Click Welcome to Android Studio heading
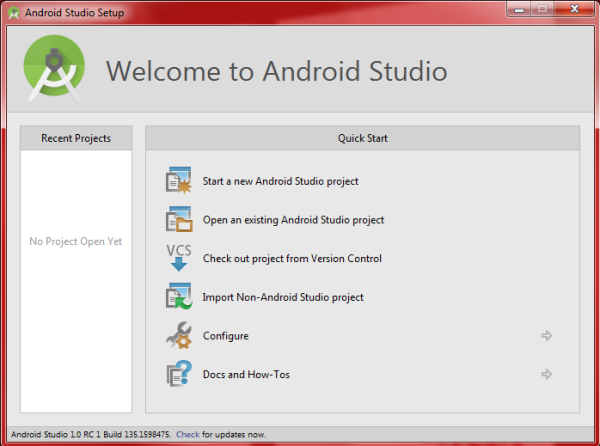Screen dimensions: 600x446 (276, 71)
